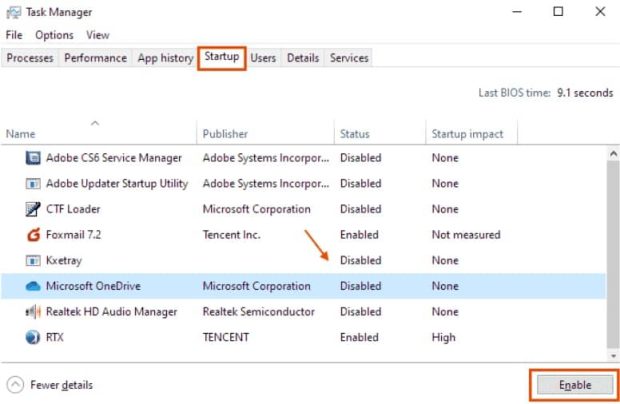Image resolution: width=620 pixels, height=404 pixels.
Task: Click the Foxmail 7.2 icon
Action: coord(32,236)
